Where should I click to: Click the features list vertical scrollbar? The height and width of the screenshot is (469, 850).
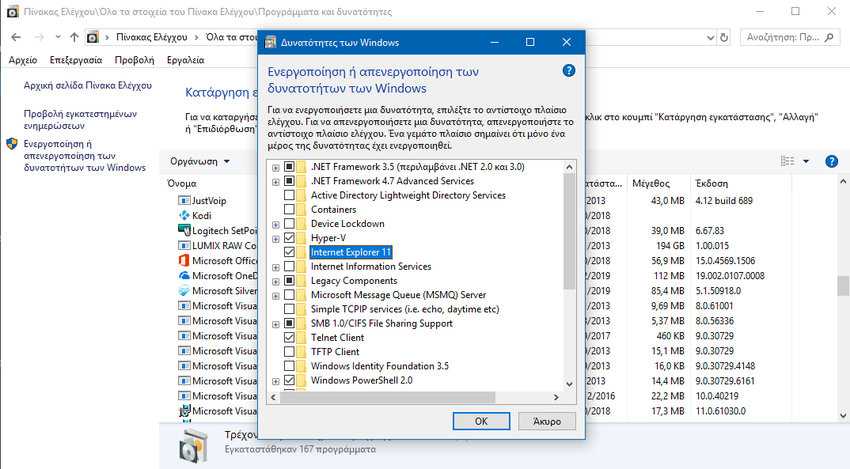pyautogui.click(x=569, y=231)
